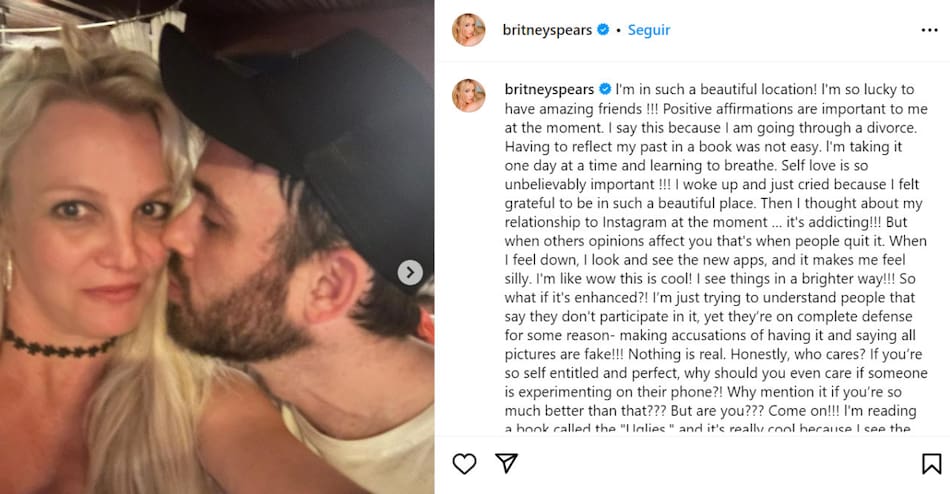Open the three-dot more options menu
Image resolution: width=950 pixels, height=494 pixels.
pos(931,30)
